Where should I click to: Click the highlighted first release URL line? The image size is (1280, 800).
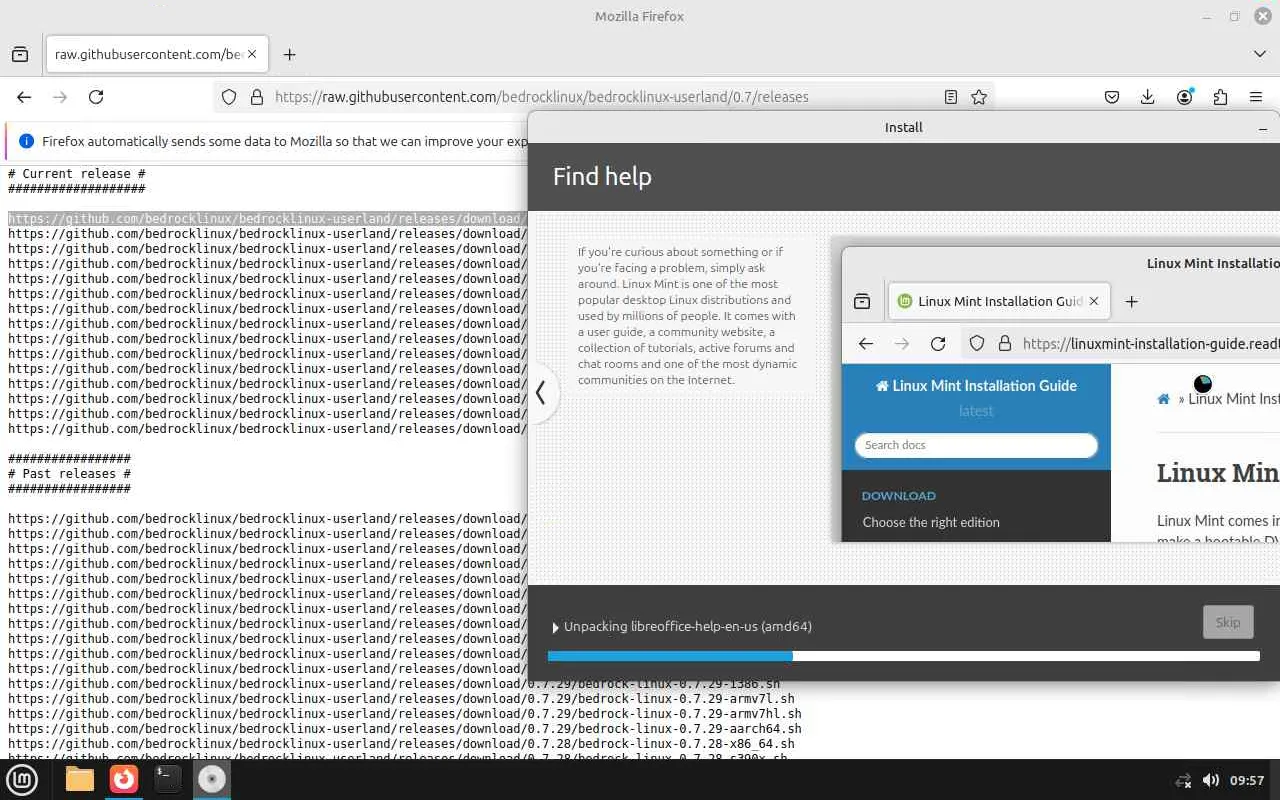[267, 218]
